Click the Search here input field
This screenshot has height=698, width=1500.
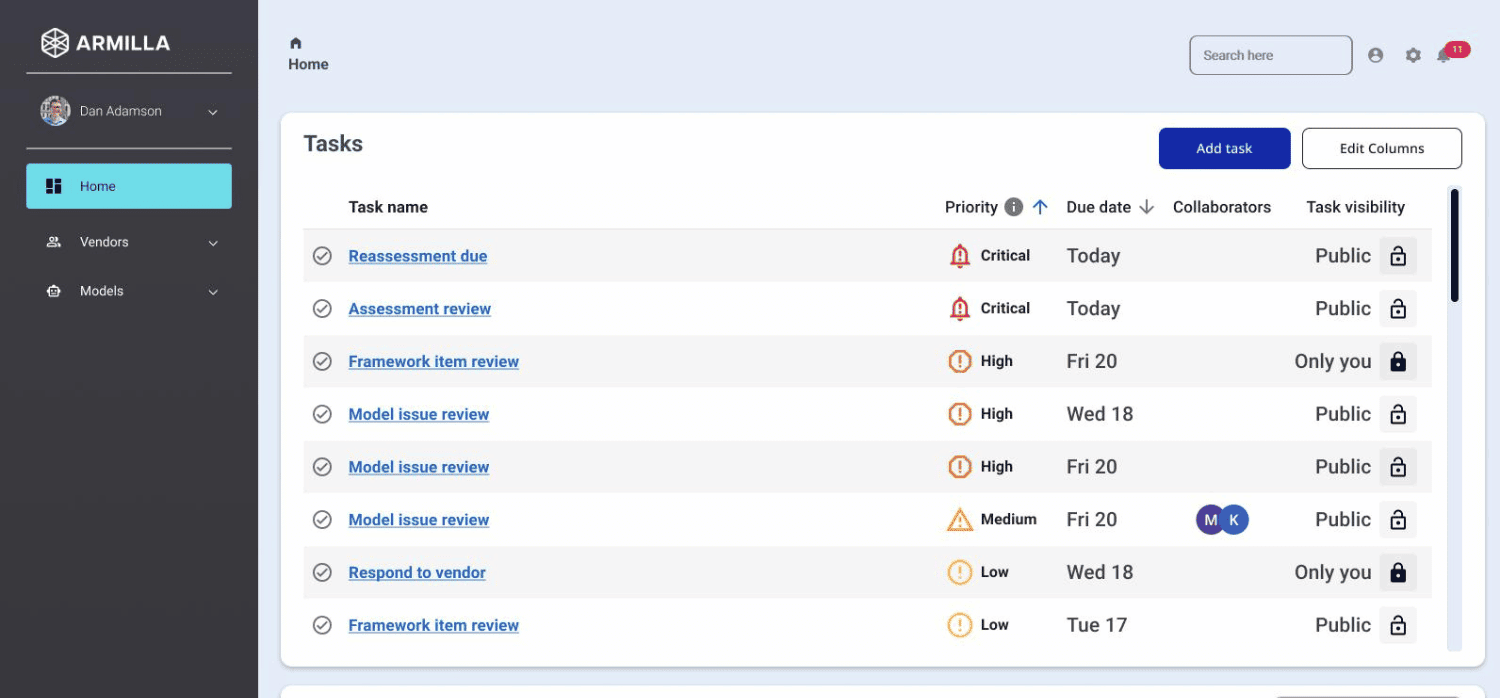(1270, 56)
